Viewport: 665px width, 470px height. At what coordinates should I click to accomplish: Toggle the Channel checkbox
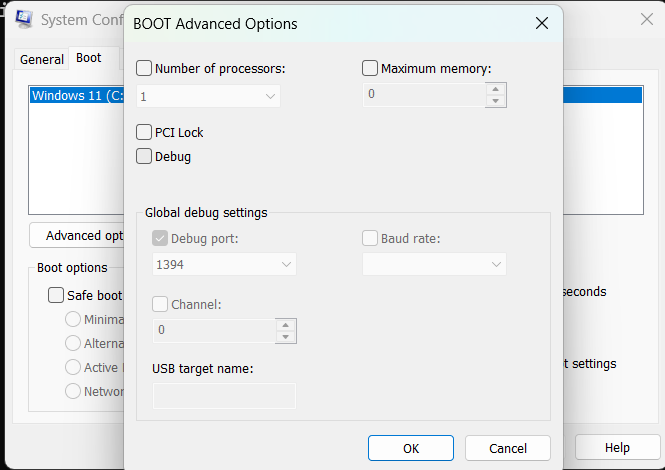click(x=160, y=304)
